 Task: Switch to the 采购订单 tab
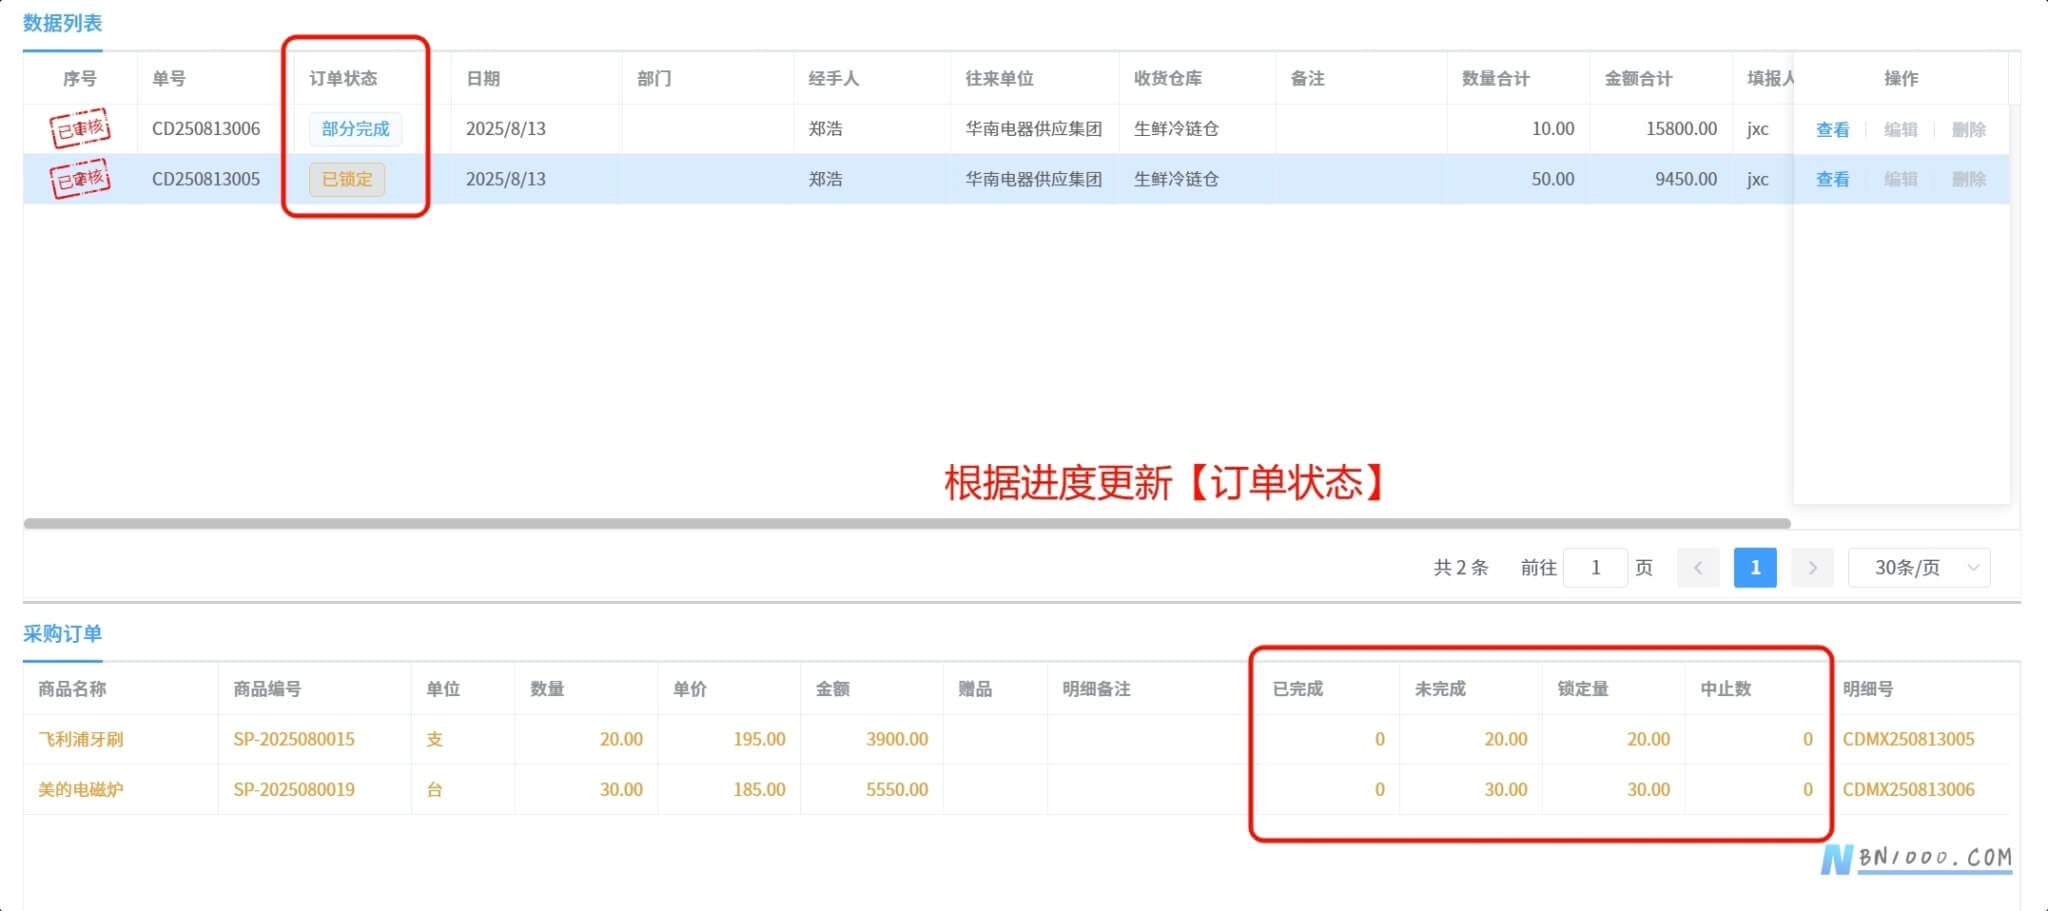pos(62,634)
